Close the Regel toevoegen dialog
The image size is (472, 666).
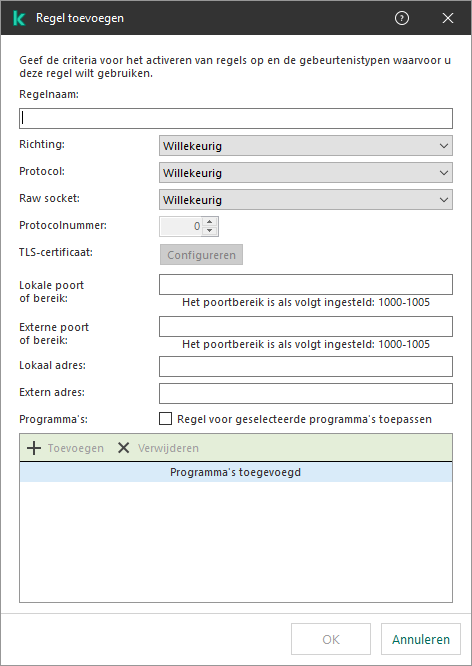(x=448, y=18)
